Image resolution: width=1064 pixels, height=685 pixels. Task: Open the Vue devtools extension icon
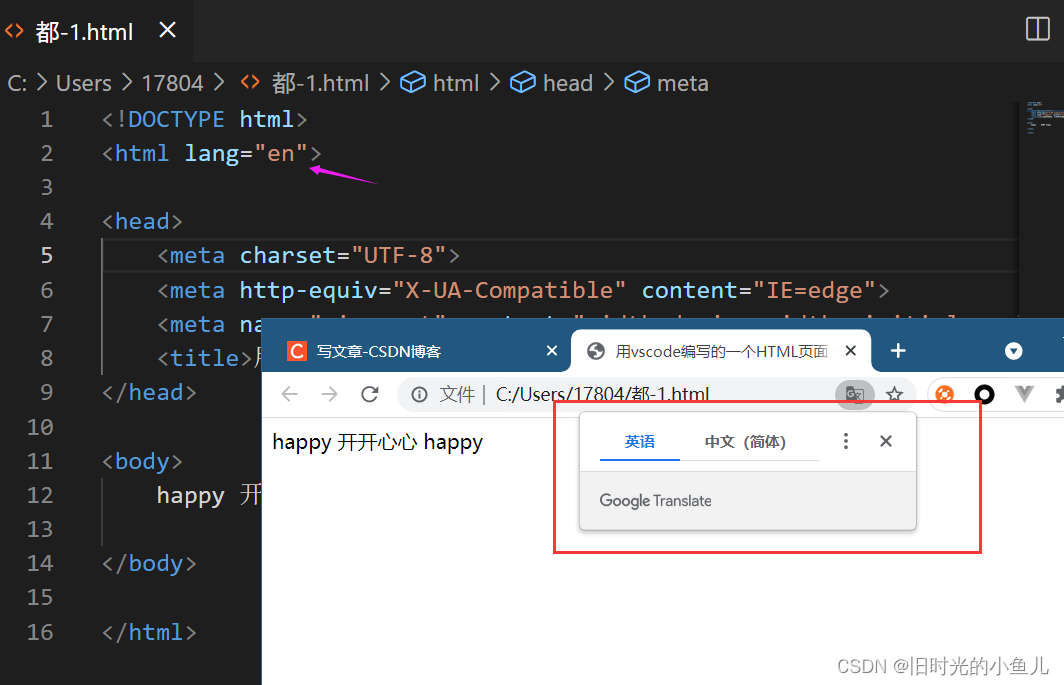point(1024,394)
